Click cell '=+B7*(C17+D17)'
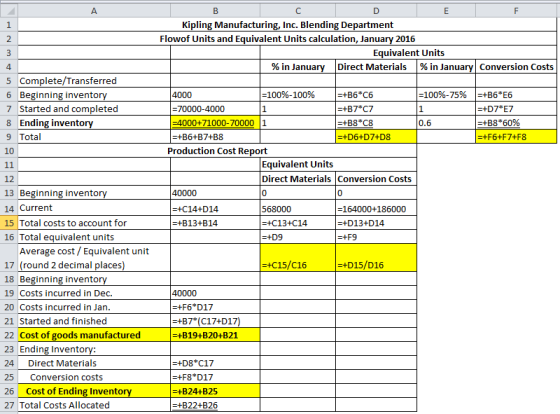 click(x=215, y=321)
